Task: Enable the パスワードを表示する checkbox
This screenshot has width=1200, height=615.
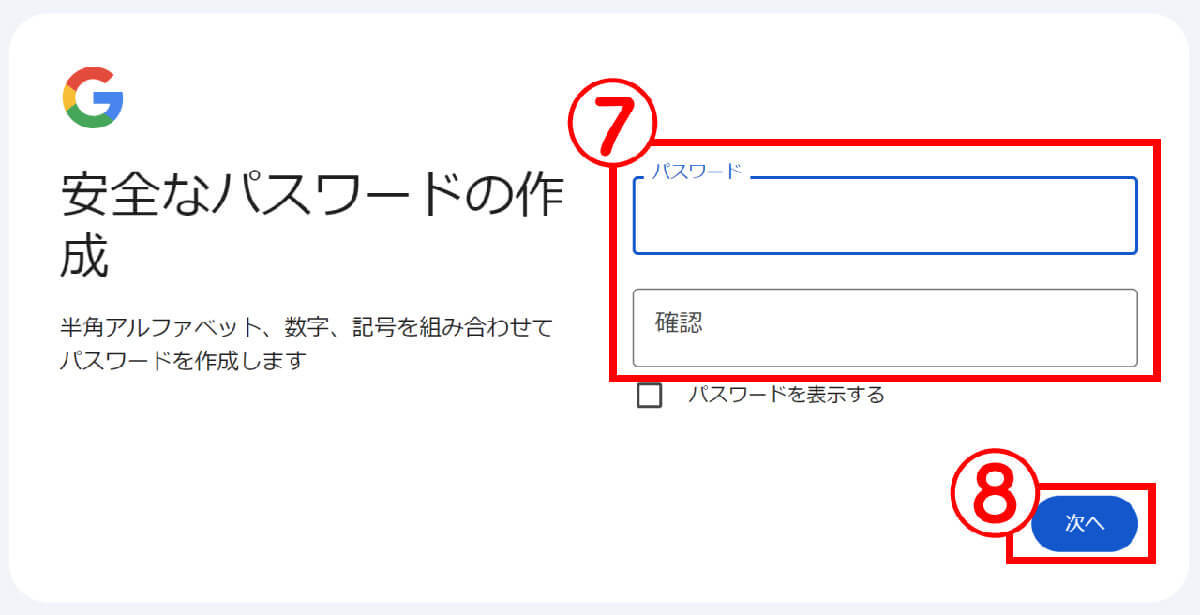Action: 650,395
